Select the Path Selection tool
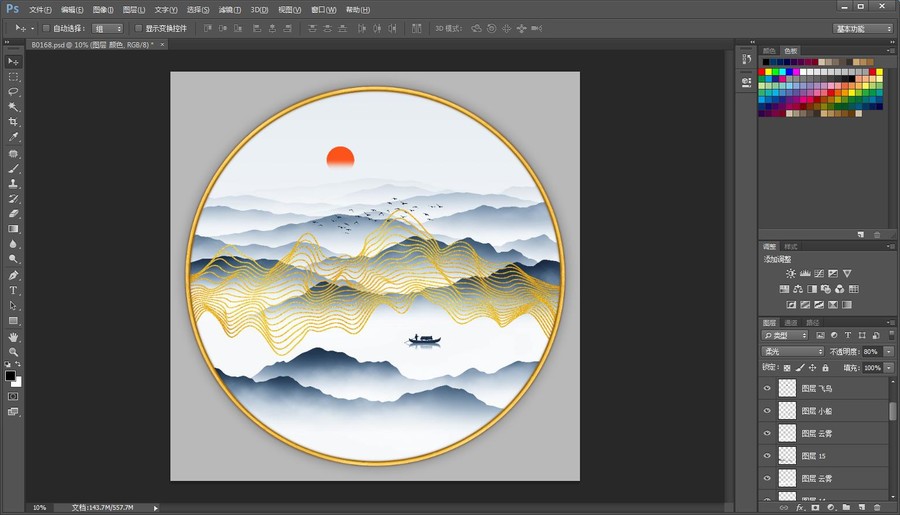 click(x=13, y=305)
